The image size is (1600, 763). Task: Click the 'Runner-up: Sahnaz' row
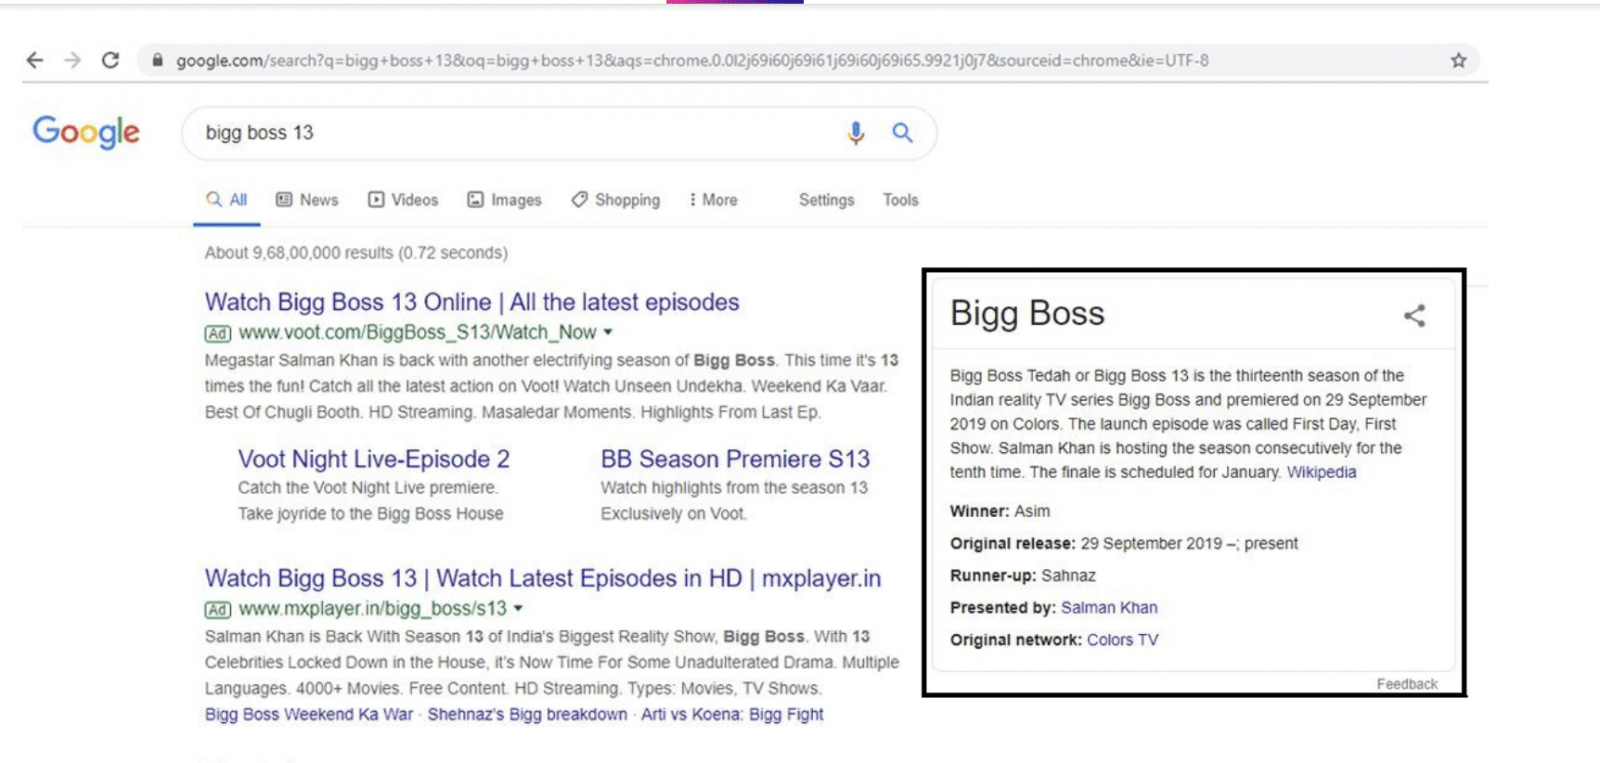point(1023,575)
